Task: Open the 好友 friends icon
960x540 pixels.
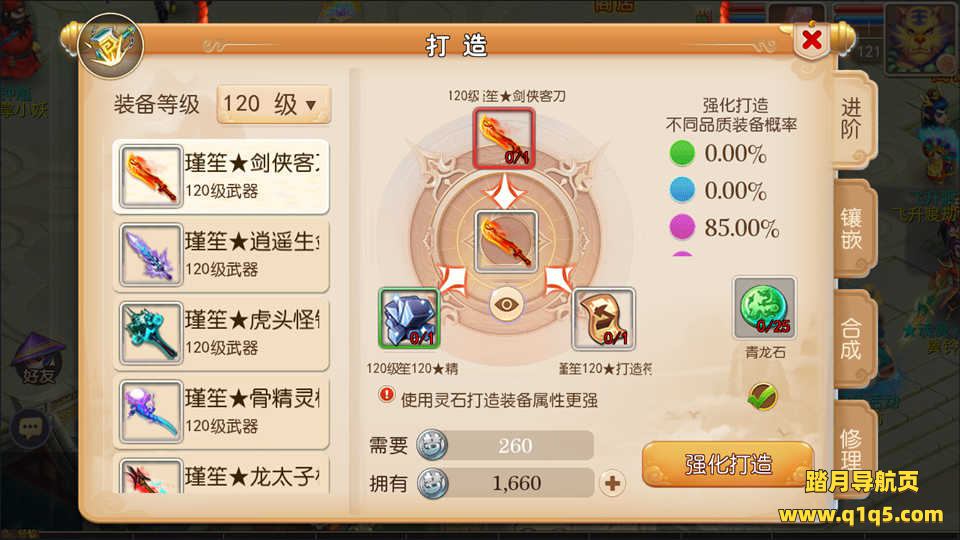Action: (x=38, y=358)
